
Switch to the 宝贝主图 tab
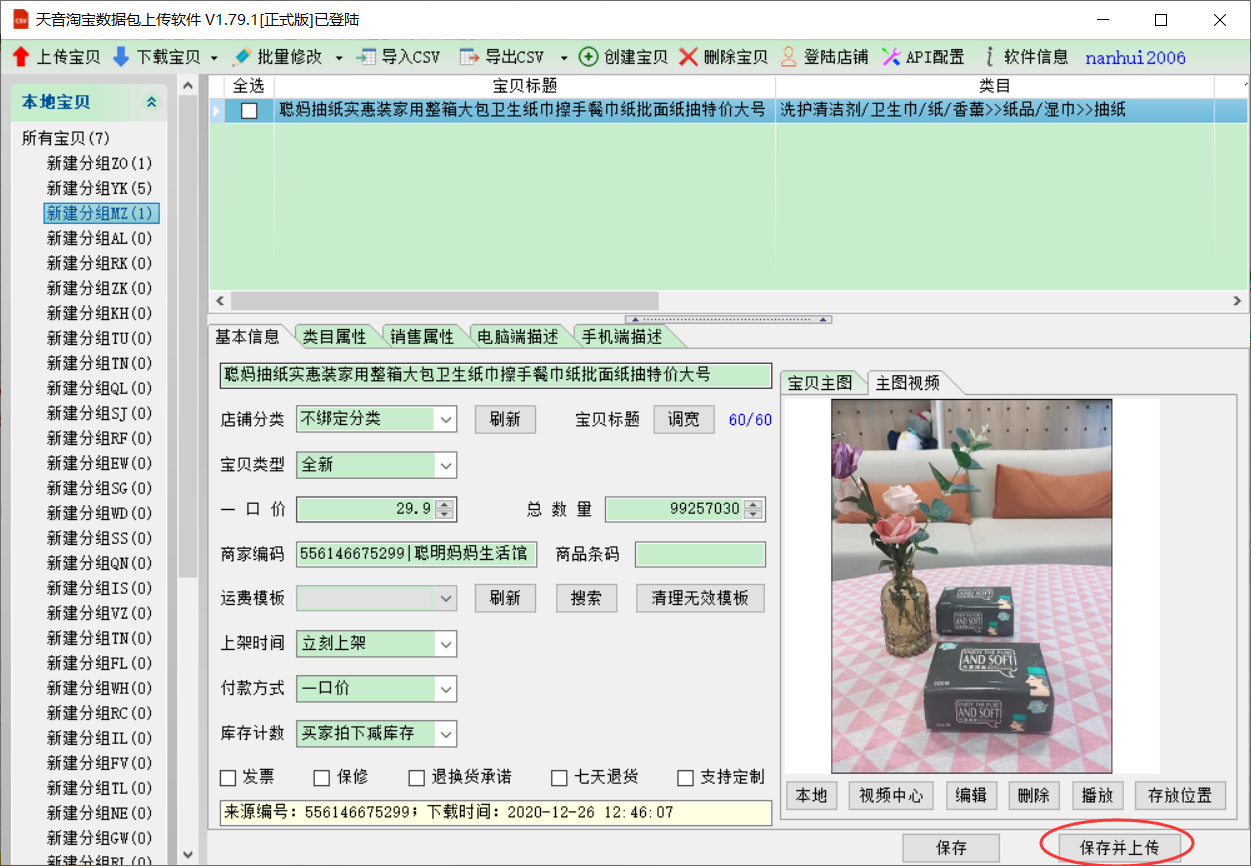tap(820, 383)
